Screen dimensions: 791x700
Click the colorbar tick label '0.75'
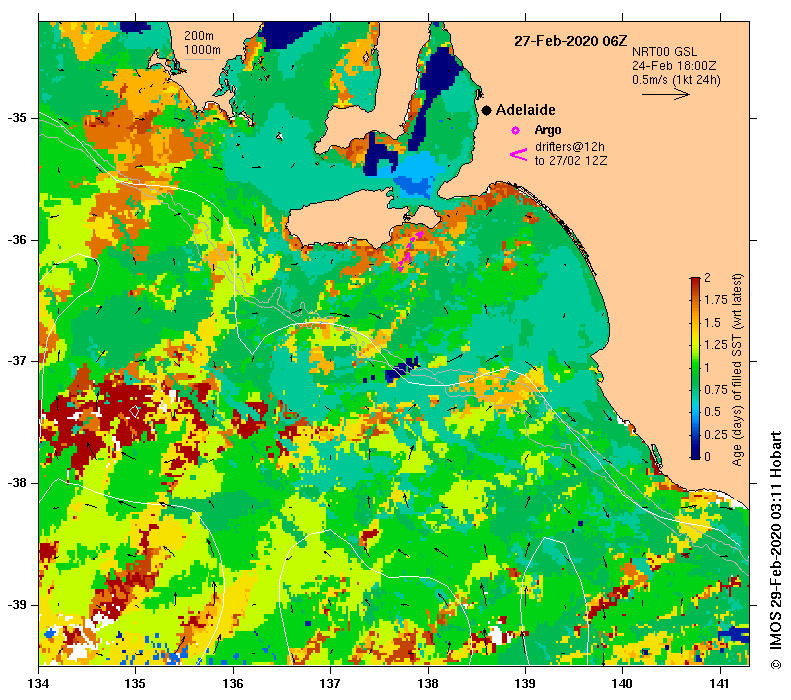(x=716, y=390)
